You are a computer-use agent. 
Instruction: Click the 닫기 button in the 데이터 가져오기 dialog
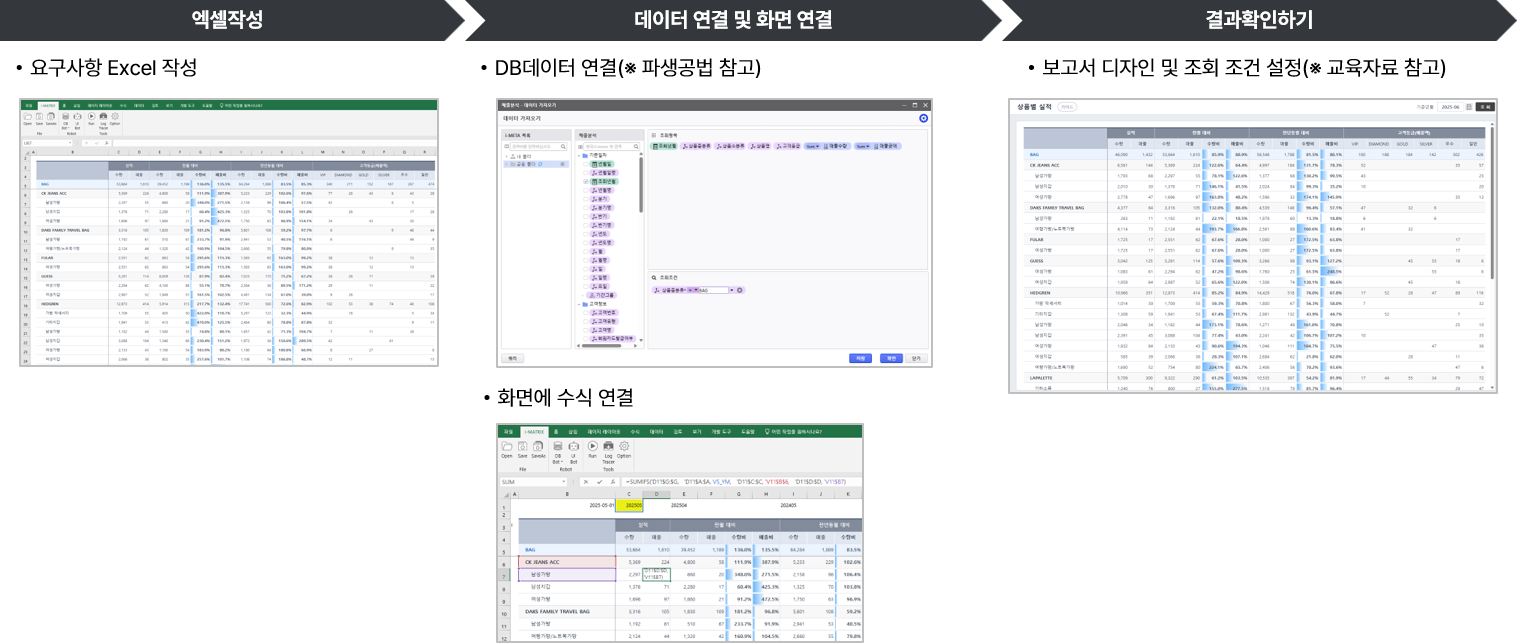[x=916, y=357]
